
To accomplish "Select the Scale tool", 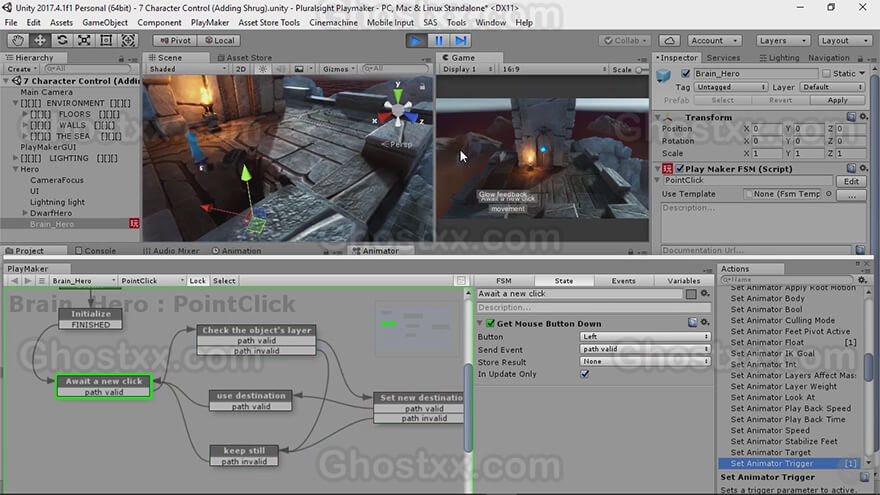I will point(84,40).
